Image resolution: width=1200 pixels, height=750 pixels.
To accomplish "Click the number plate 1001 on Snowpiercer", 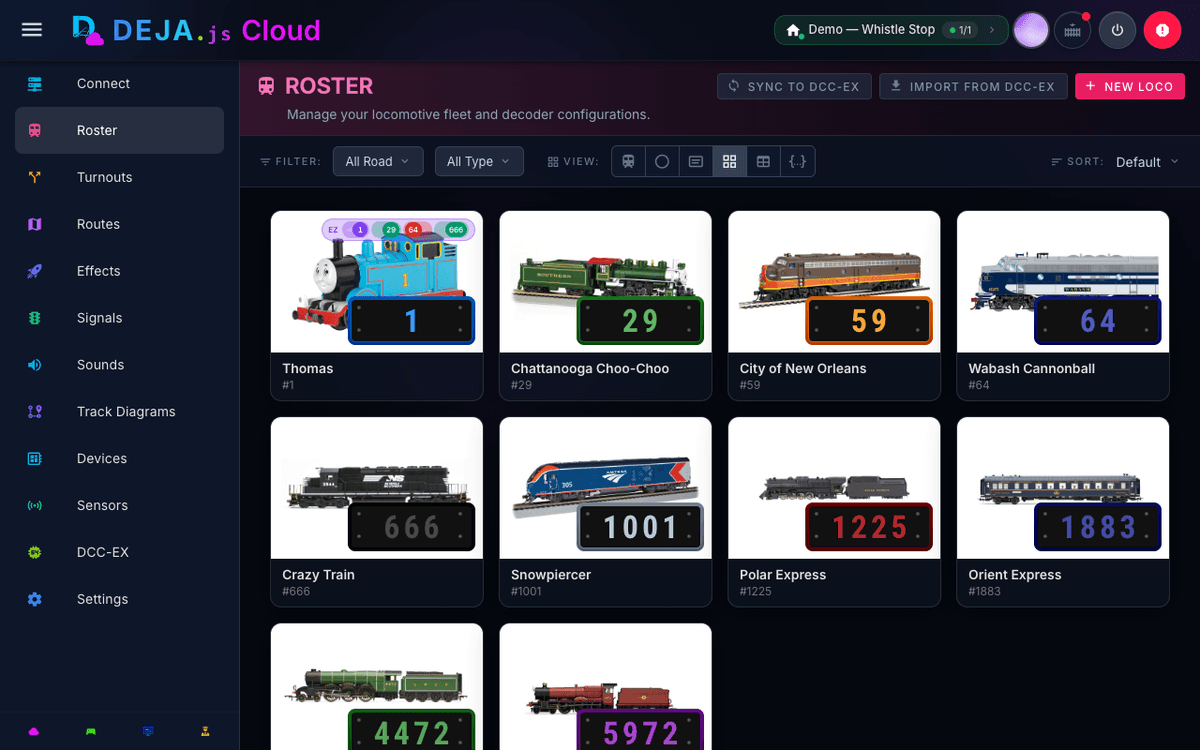I will [x=640, y=527].
